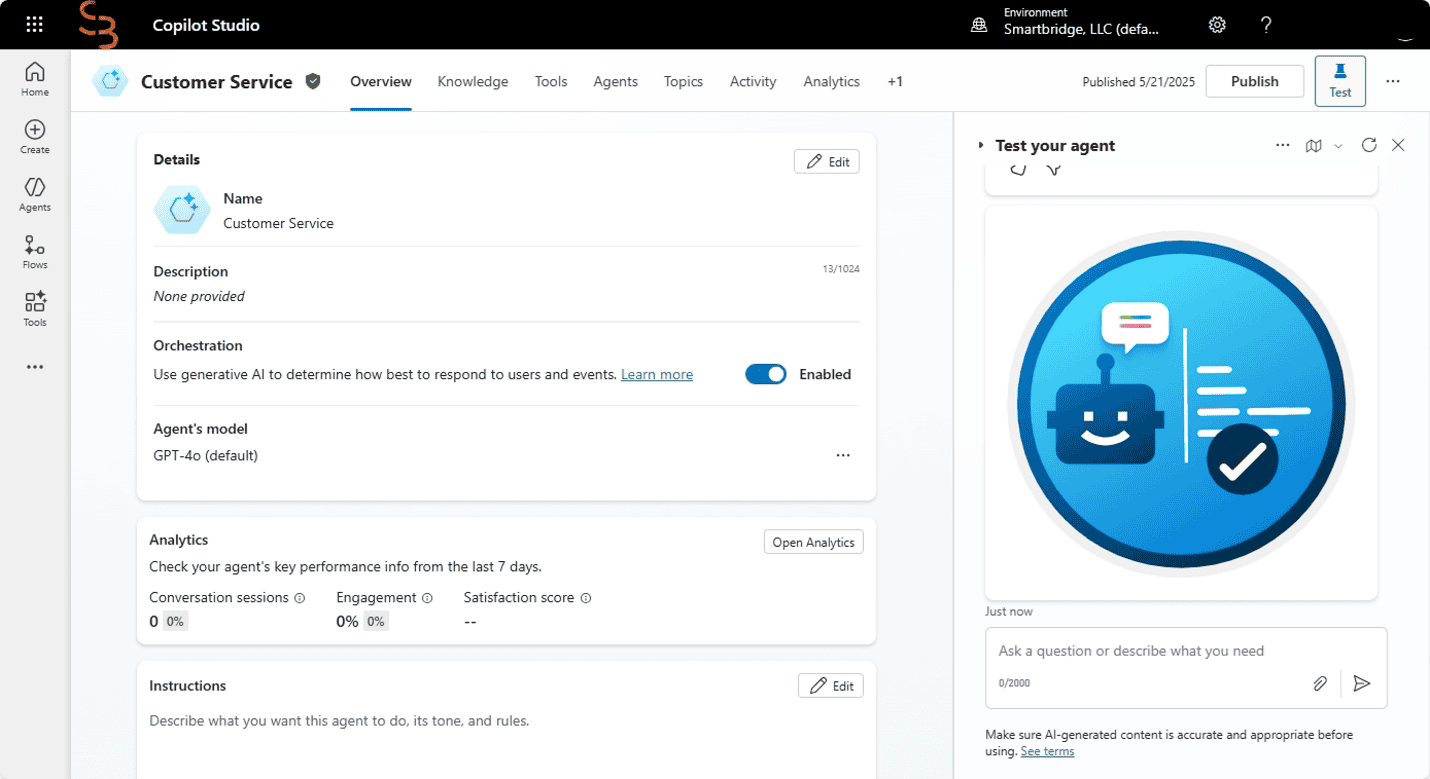
Task: Click the Create icon in the sidebar
Action: [34, 131]
